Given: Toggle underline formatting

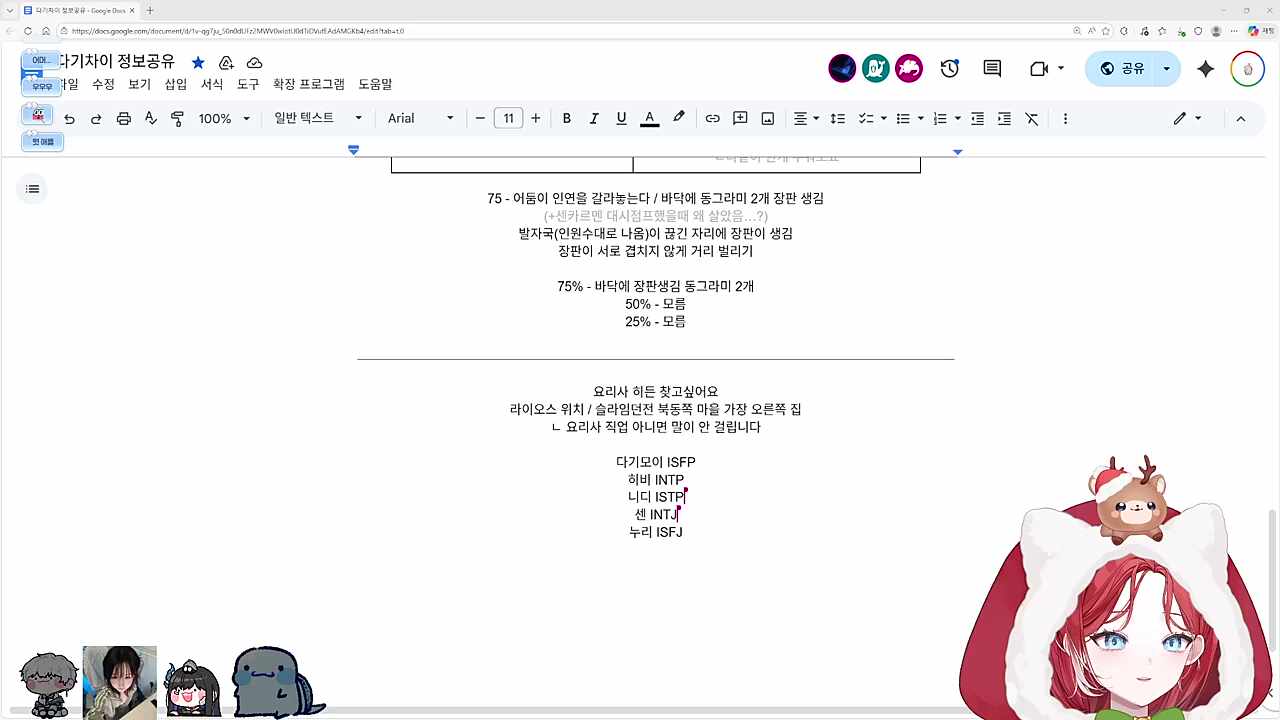Looking at the screenshot, I should [621, 118].
